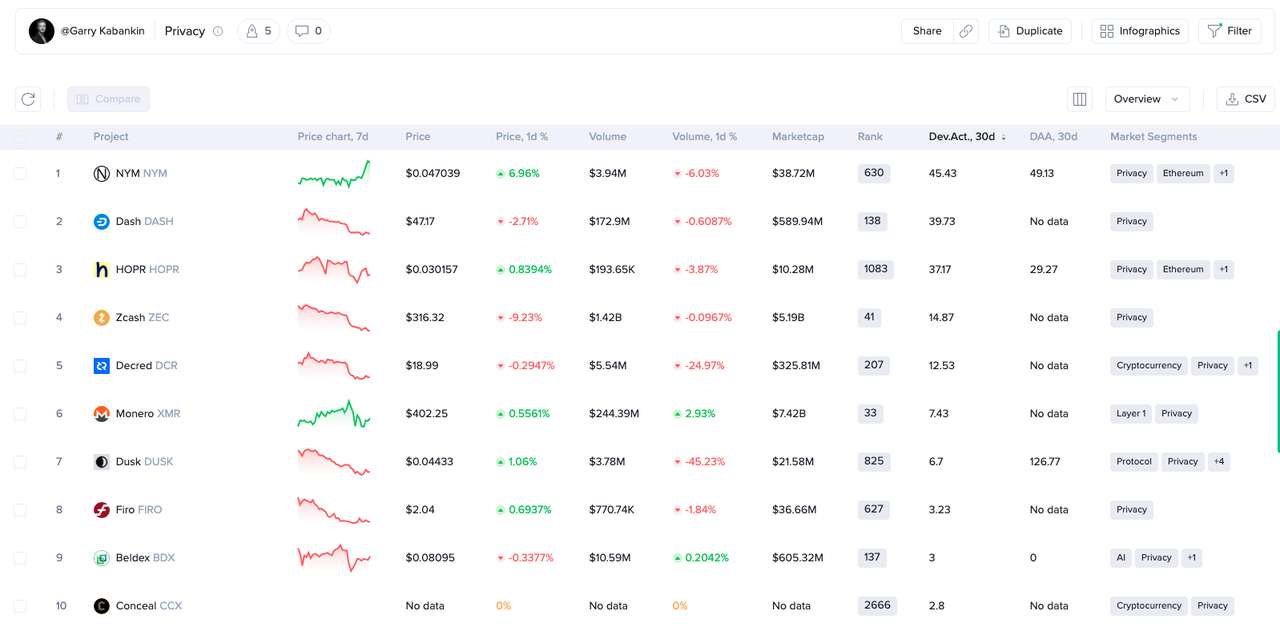This screenshot has width=1280, height=627.
Task: Click the Protocol tag on Dusk
Action: click(1134, 462)
